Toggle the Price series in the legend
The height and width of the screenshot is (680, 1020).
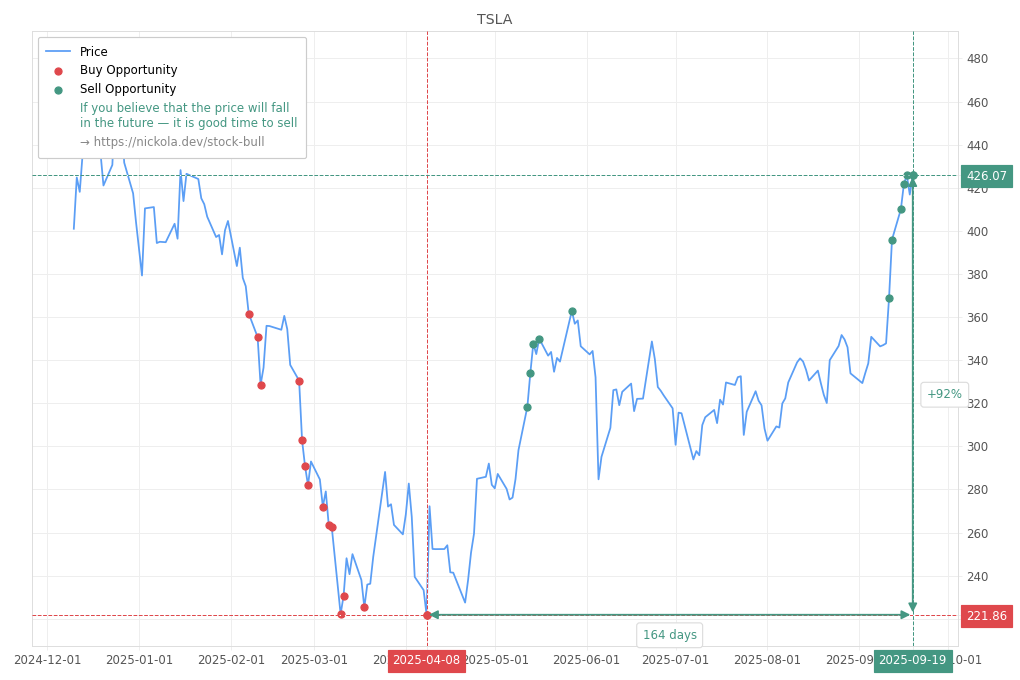(94, 52)
